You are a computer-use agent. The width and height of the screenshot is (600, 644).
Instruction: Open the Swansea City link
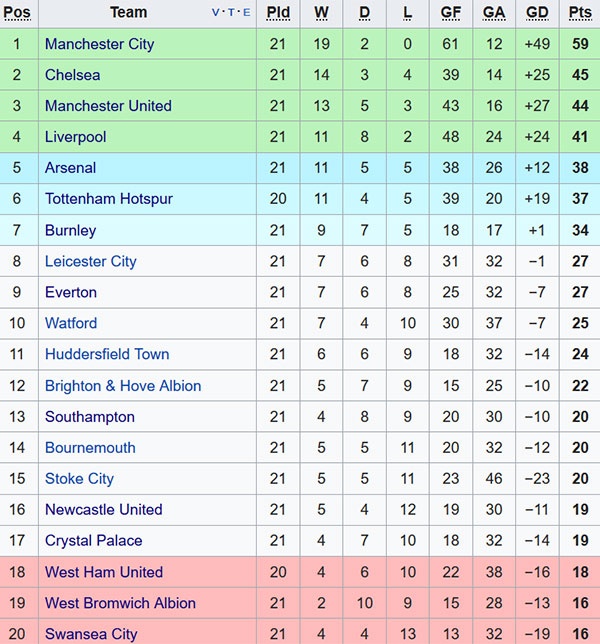coord(91,634)
